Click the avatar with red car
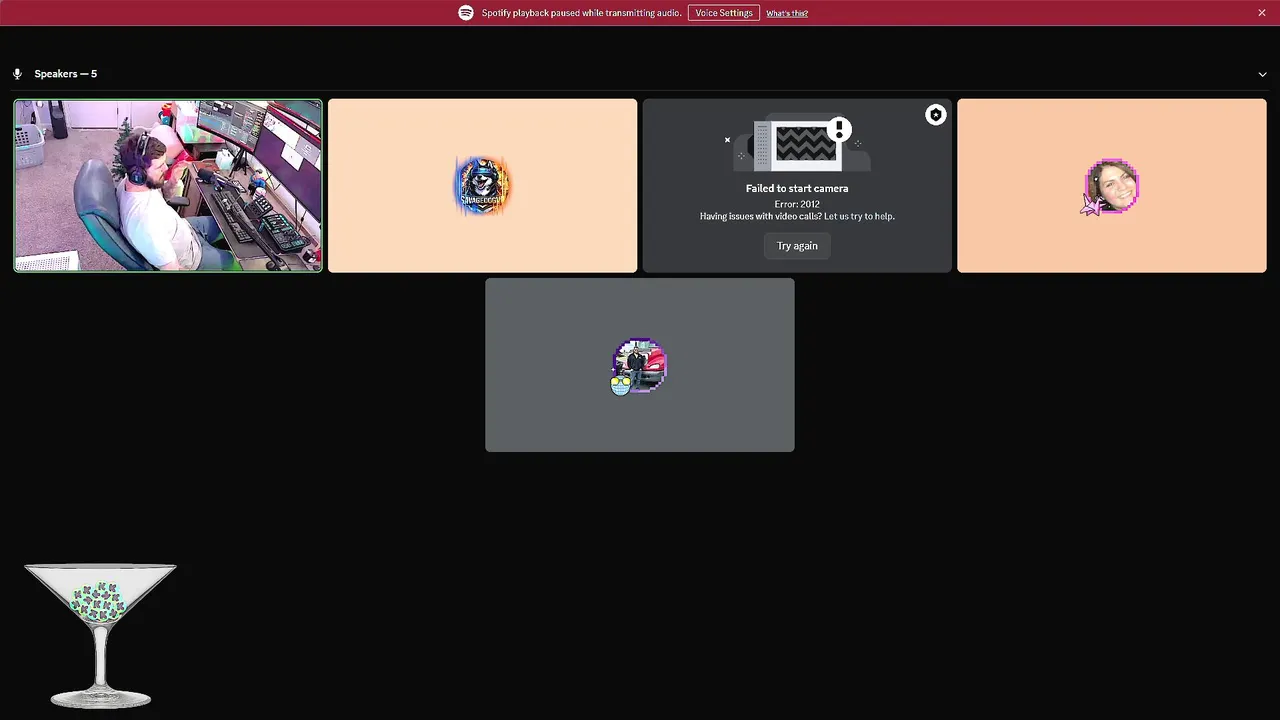This screenshot has height=720, width=1280. (639, 366)
